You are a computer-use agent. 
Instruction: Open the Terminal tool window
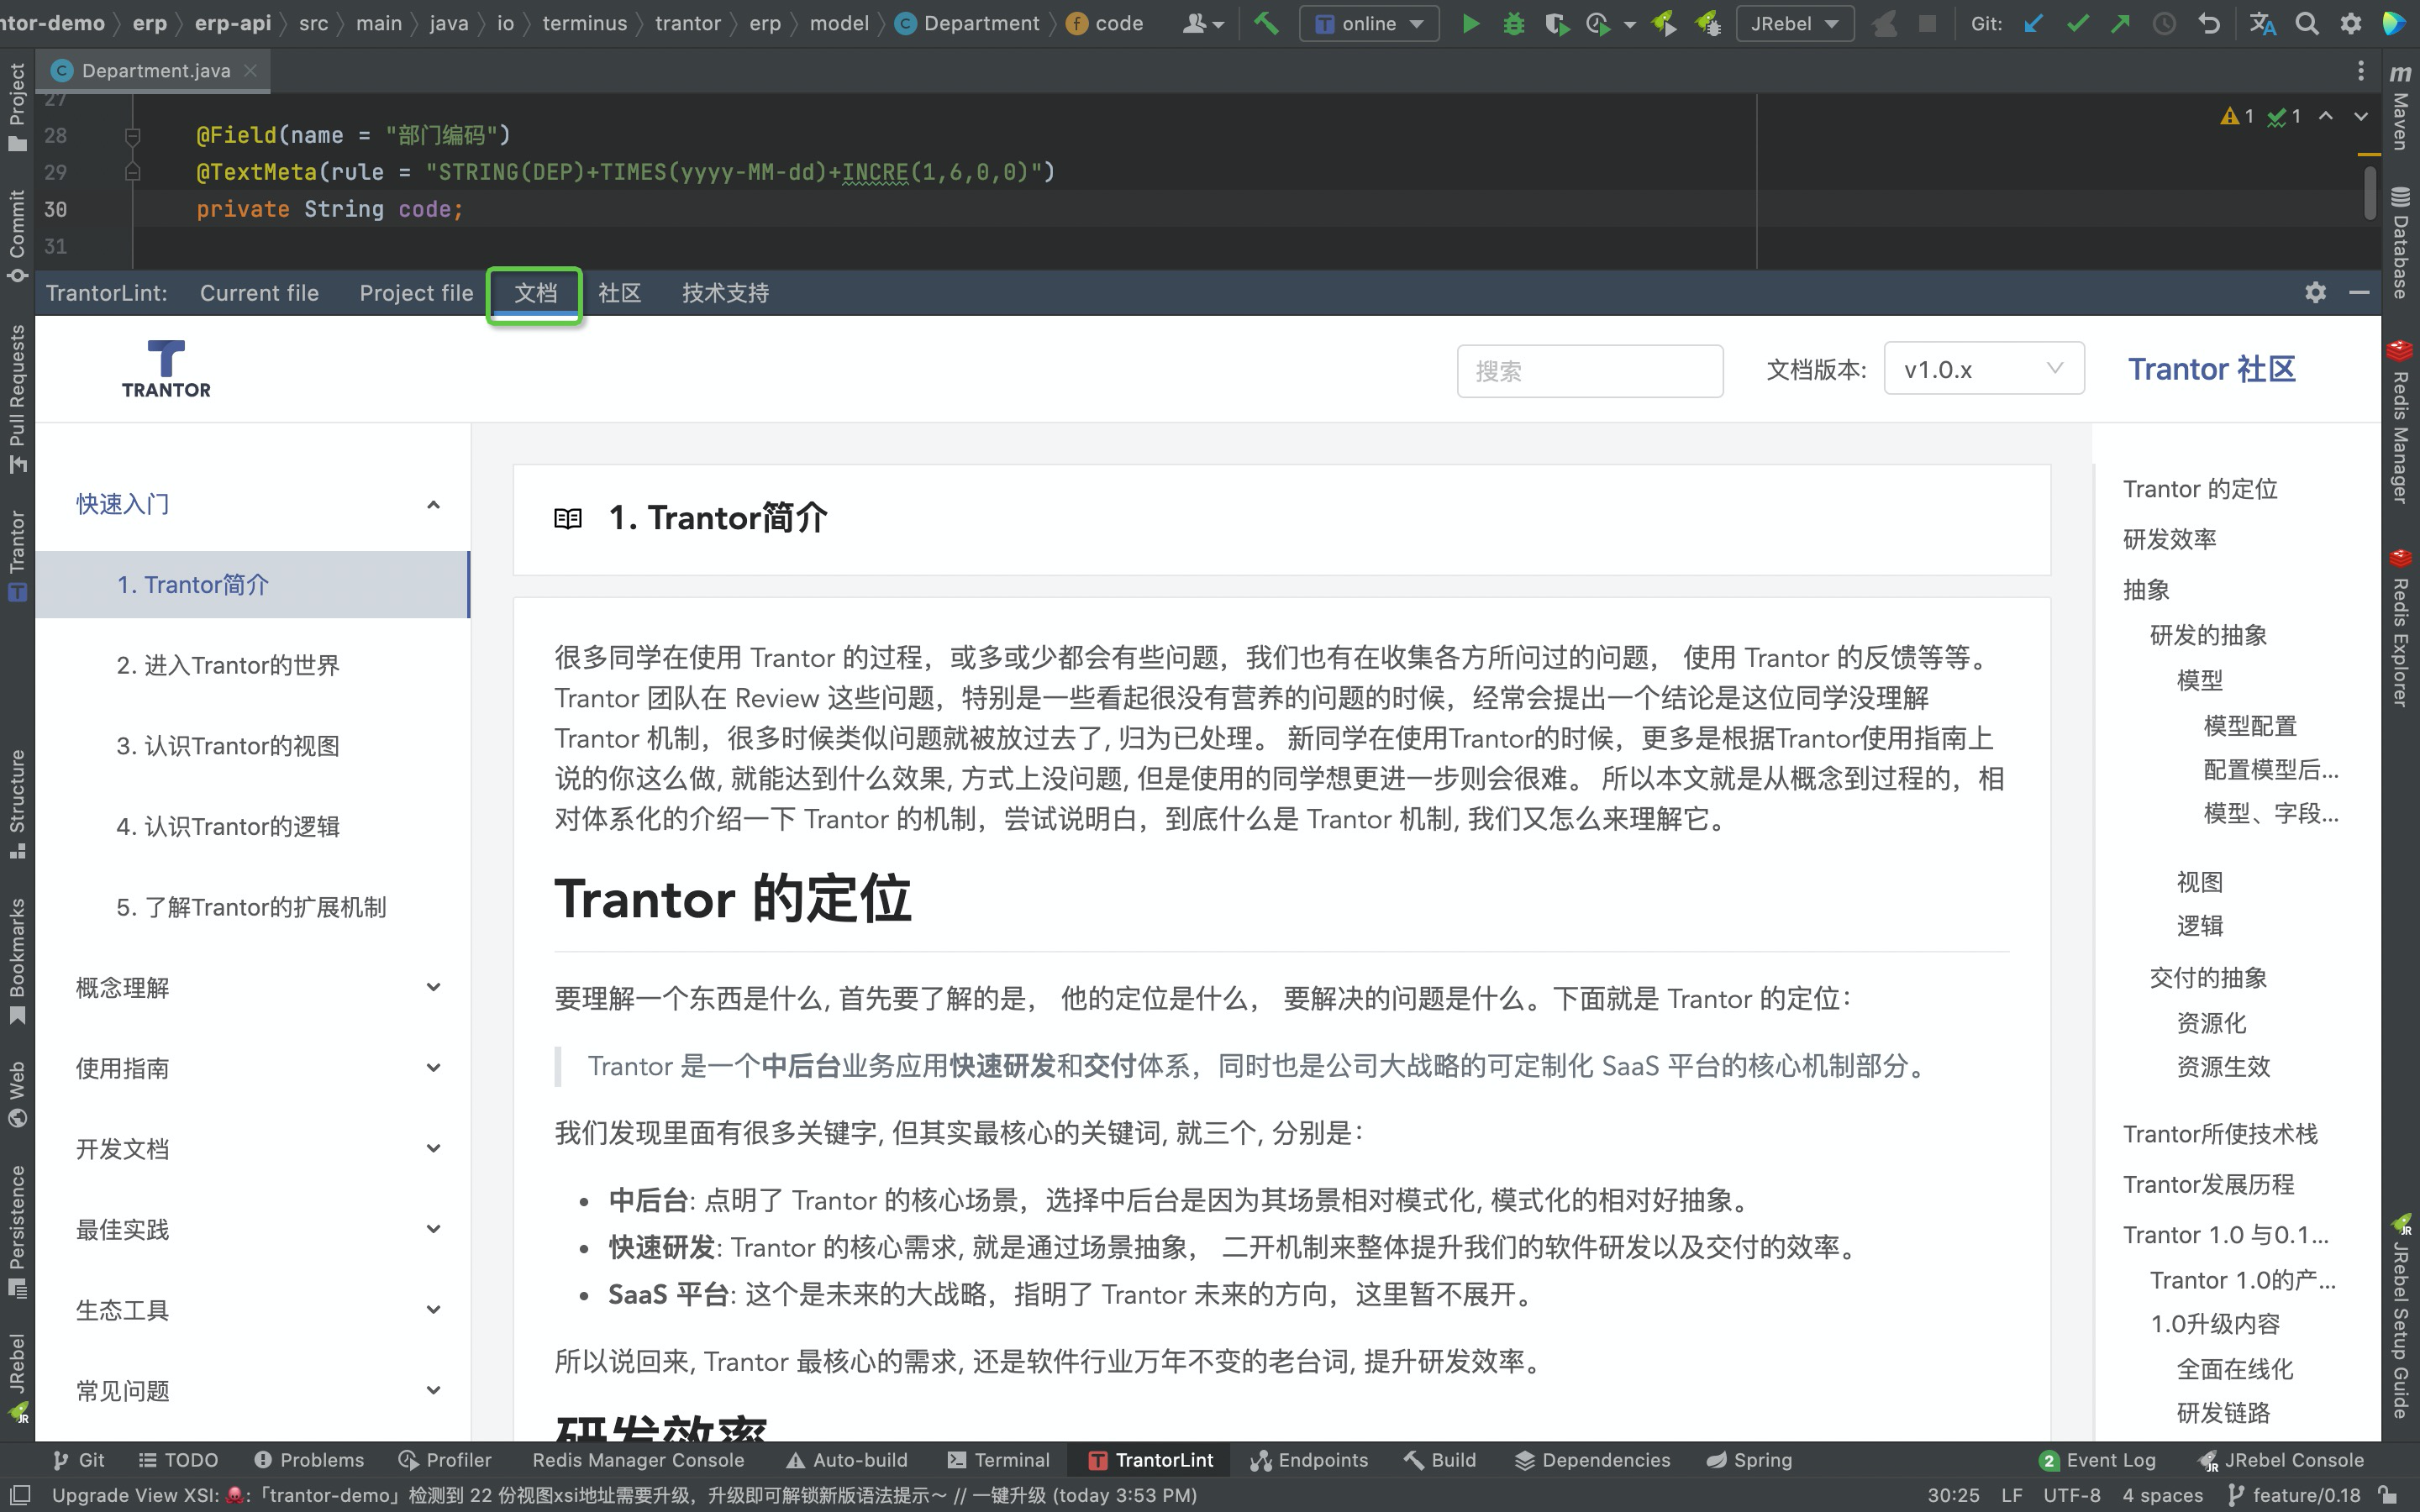point(998,1460)
